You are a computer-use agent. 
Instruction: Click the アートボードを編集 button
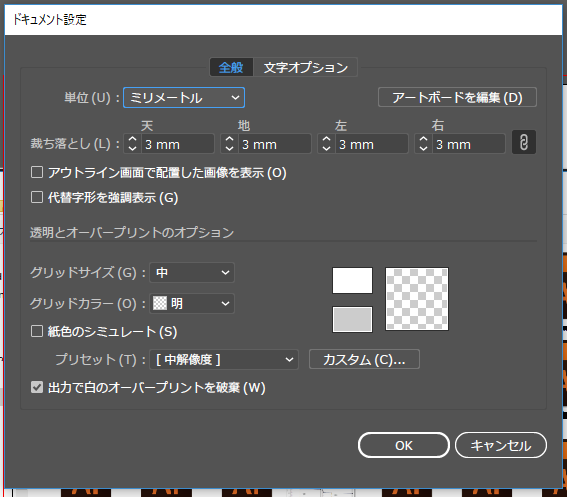point(457,97)
